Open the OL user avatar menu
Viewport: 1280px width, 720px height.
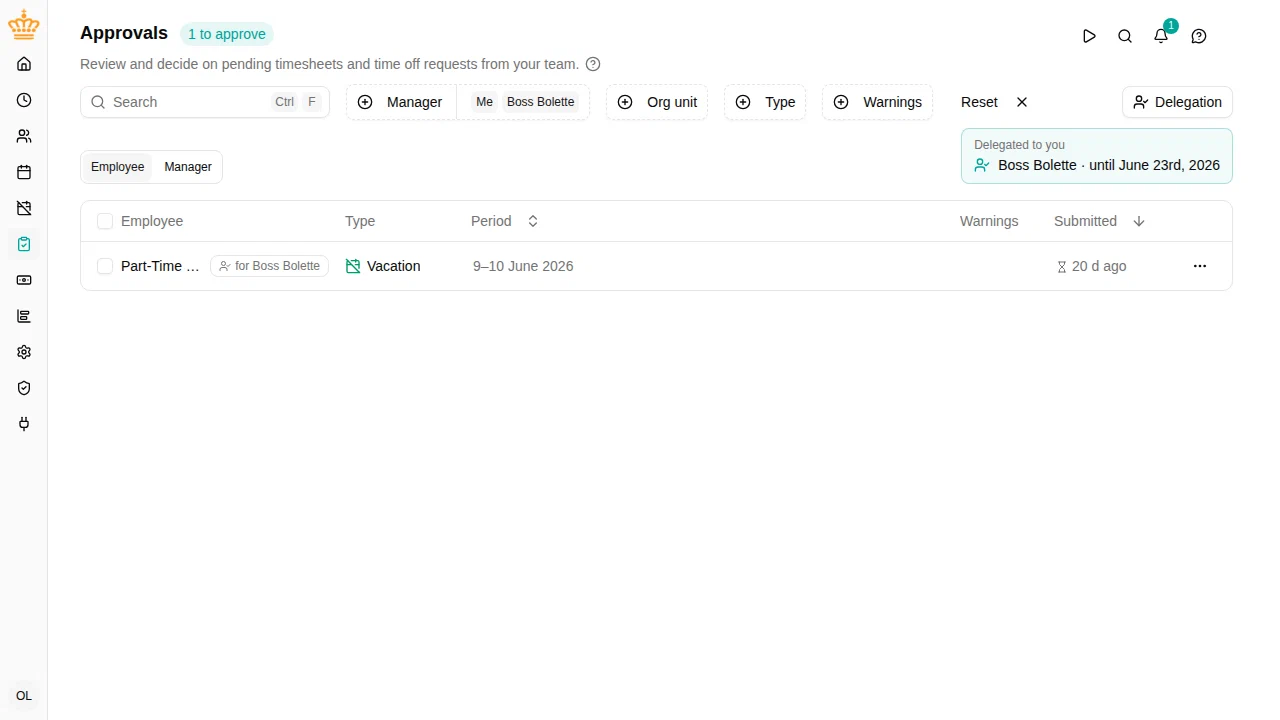pos(24,696)
